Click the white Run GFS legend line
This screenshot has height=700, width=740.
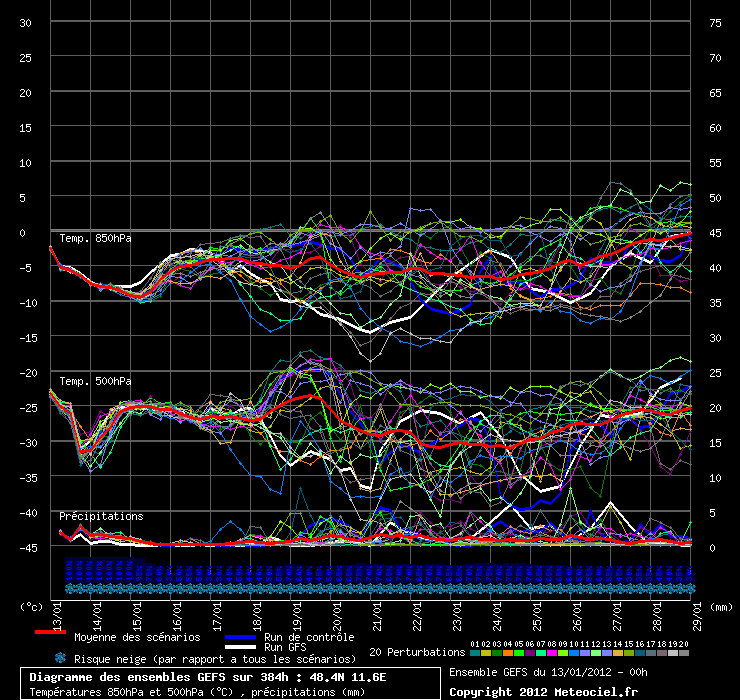241,647
